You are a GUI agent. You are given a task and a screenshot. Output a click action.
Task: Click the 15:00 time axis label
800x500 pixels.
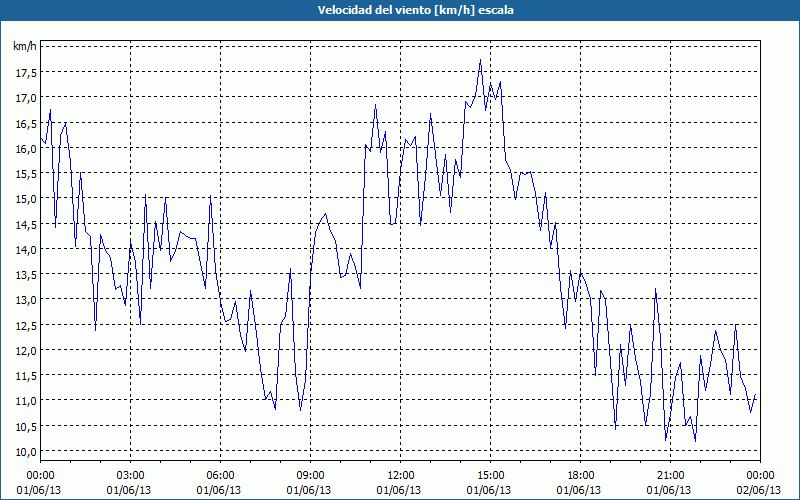[490, 476]
